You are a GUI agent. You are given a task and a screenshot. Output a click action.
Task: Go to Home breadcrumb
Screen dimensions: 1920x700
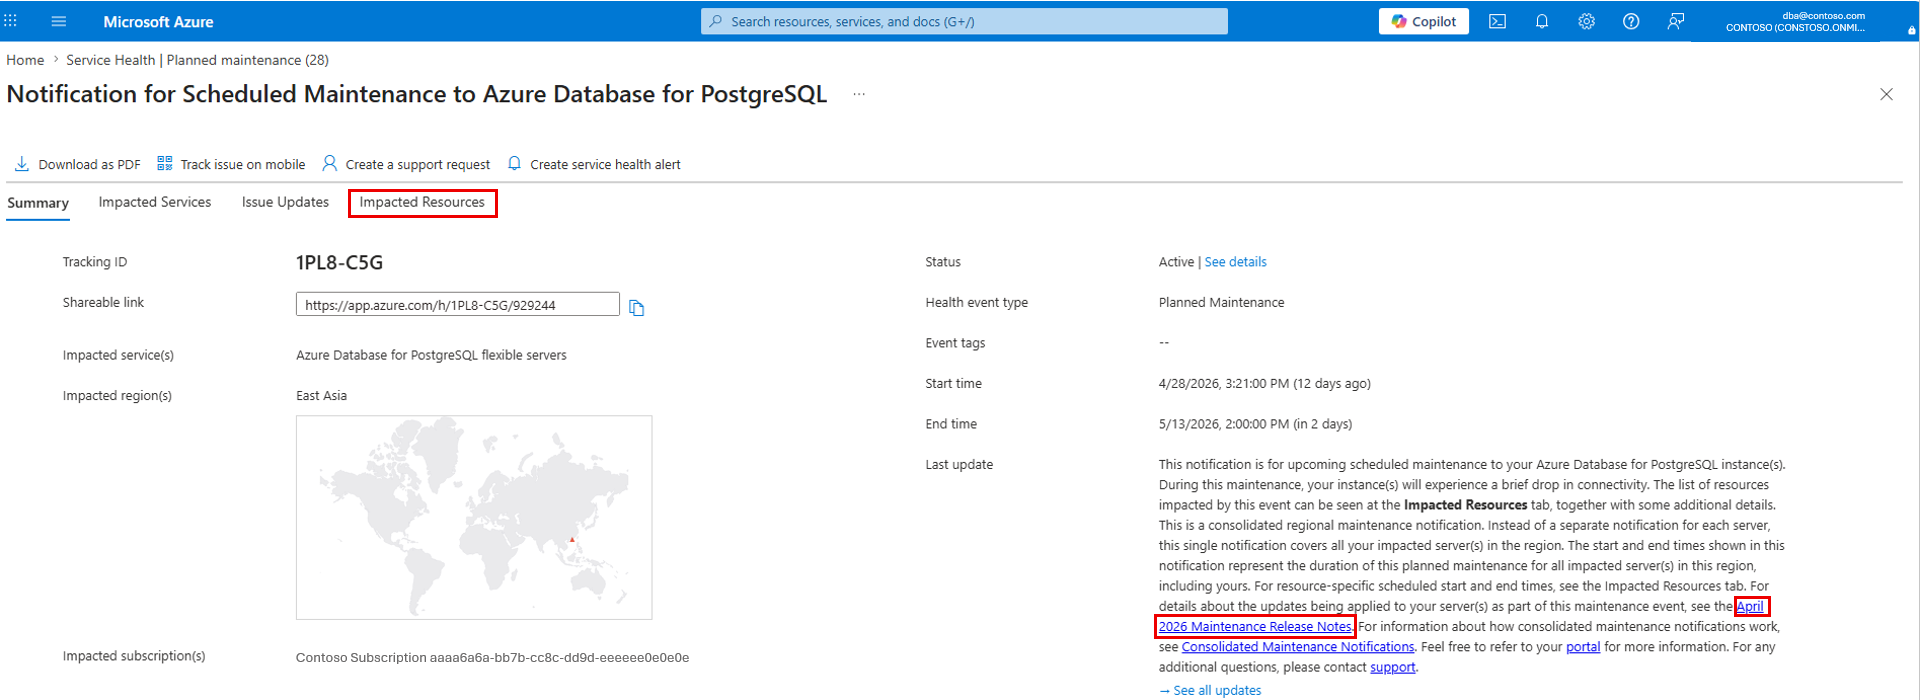point(25,60)
